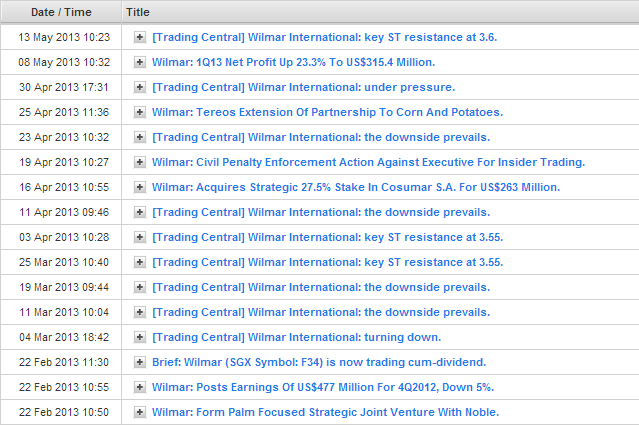Open Acquires Strategic 27.5% Stake In Cosumar link
Screen dimensions: 639x425
pyautogui.click(x=356, y=187)
